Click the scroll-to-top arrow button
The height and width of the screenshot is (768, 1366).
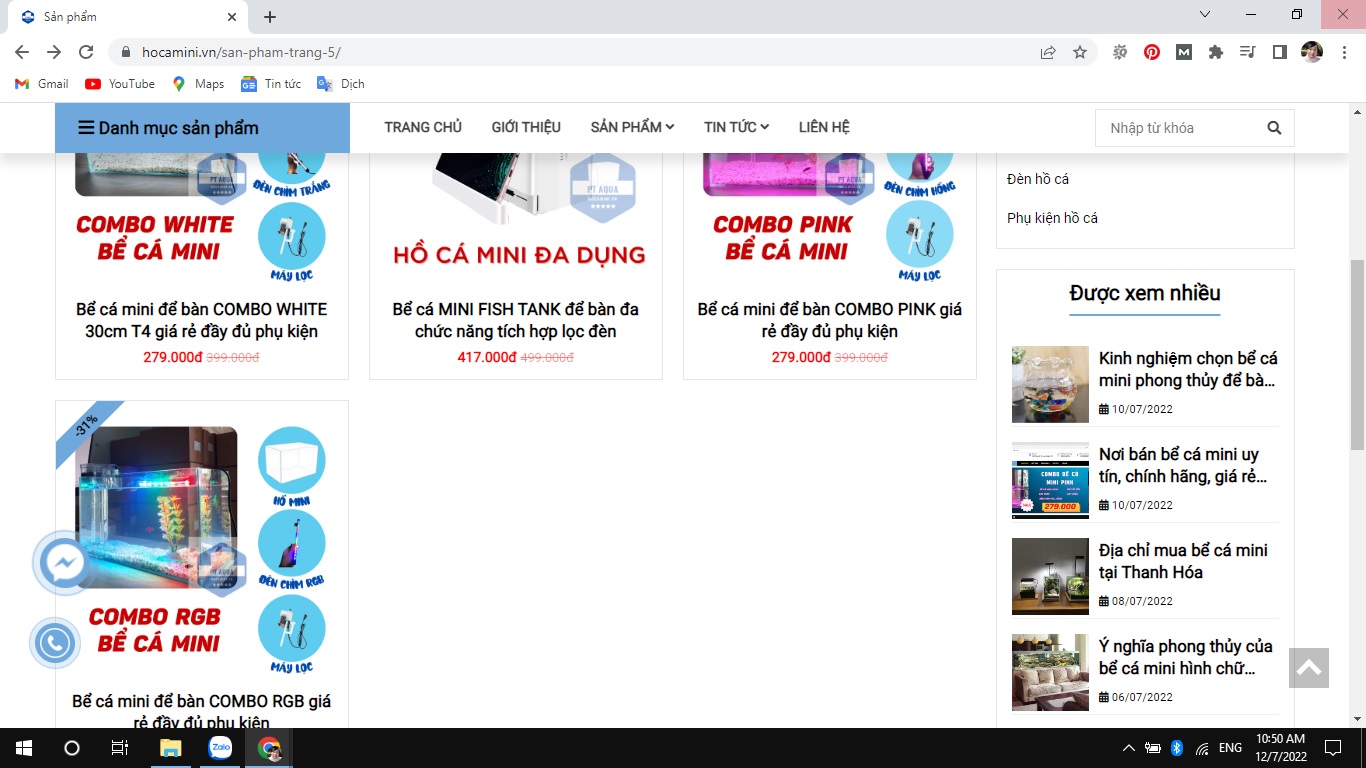[x=1309, y=668]
